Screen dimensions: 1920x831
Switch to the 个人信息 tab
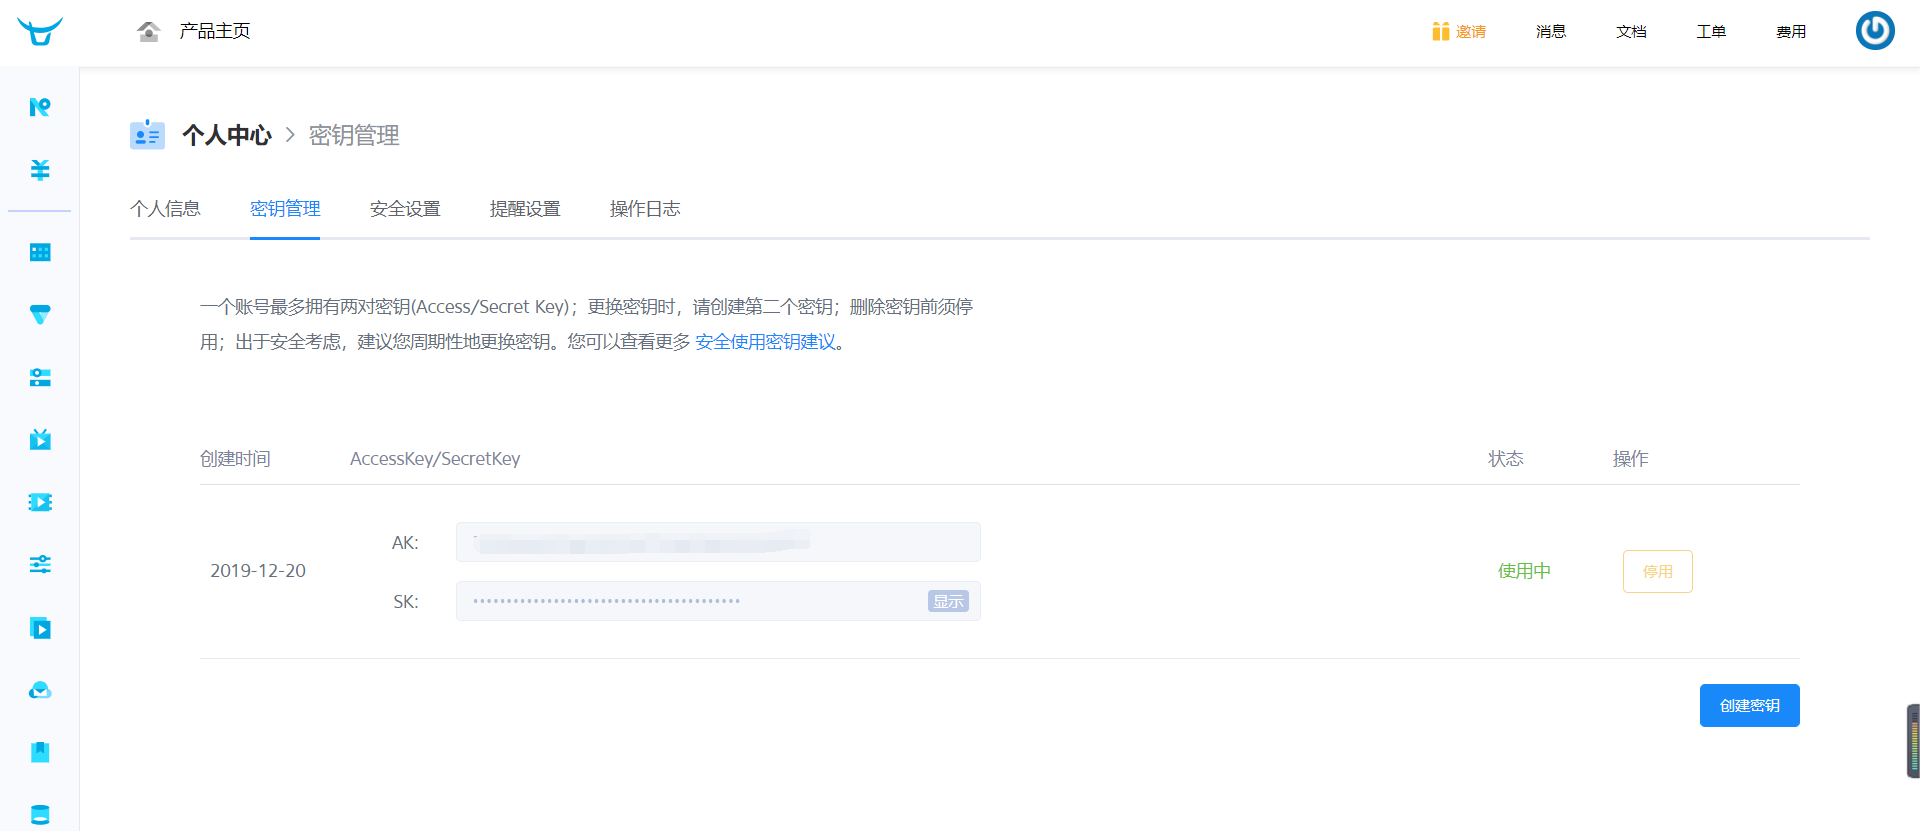point(165,208)
